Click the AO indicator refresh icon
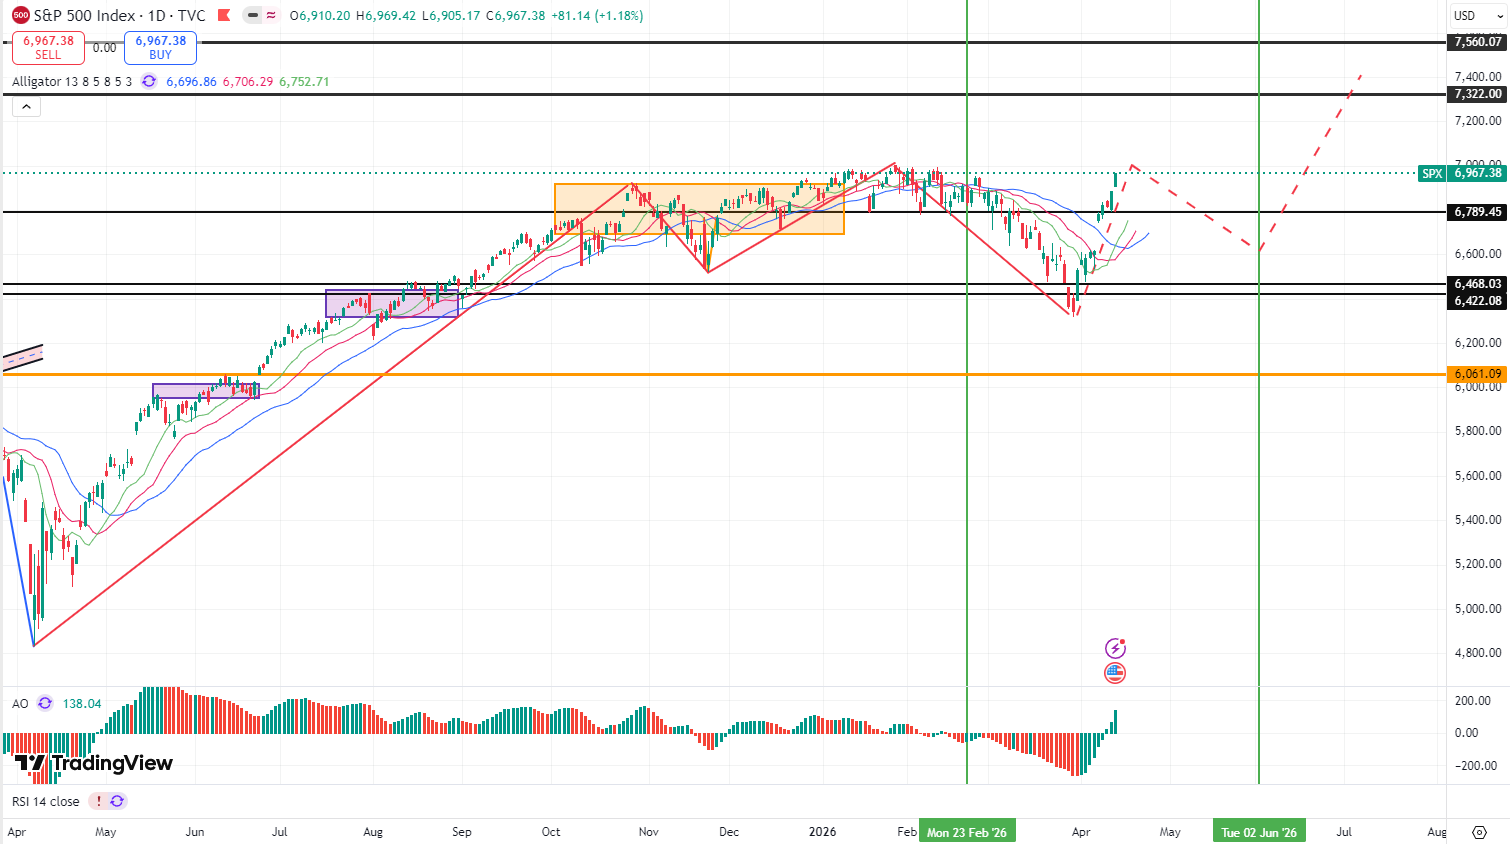 [x=45, y=703]
